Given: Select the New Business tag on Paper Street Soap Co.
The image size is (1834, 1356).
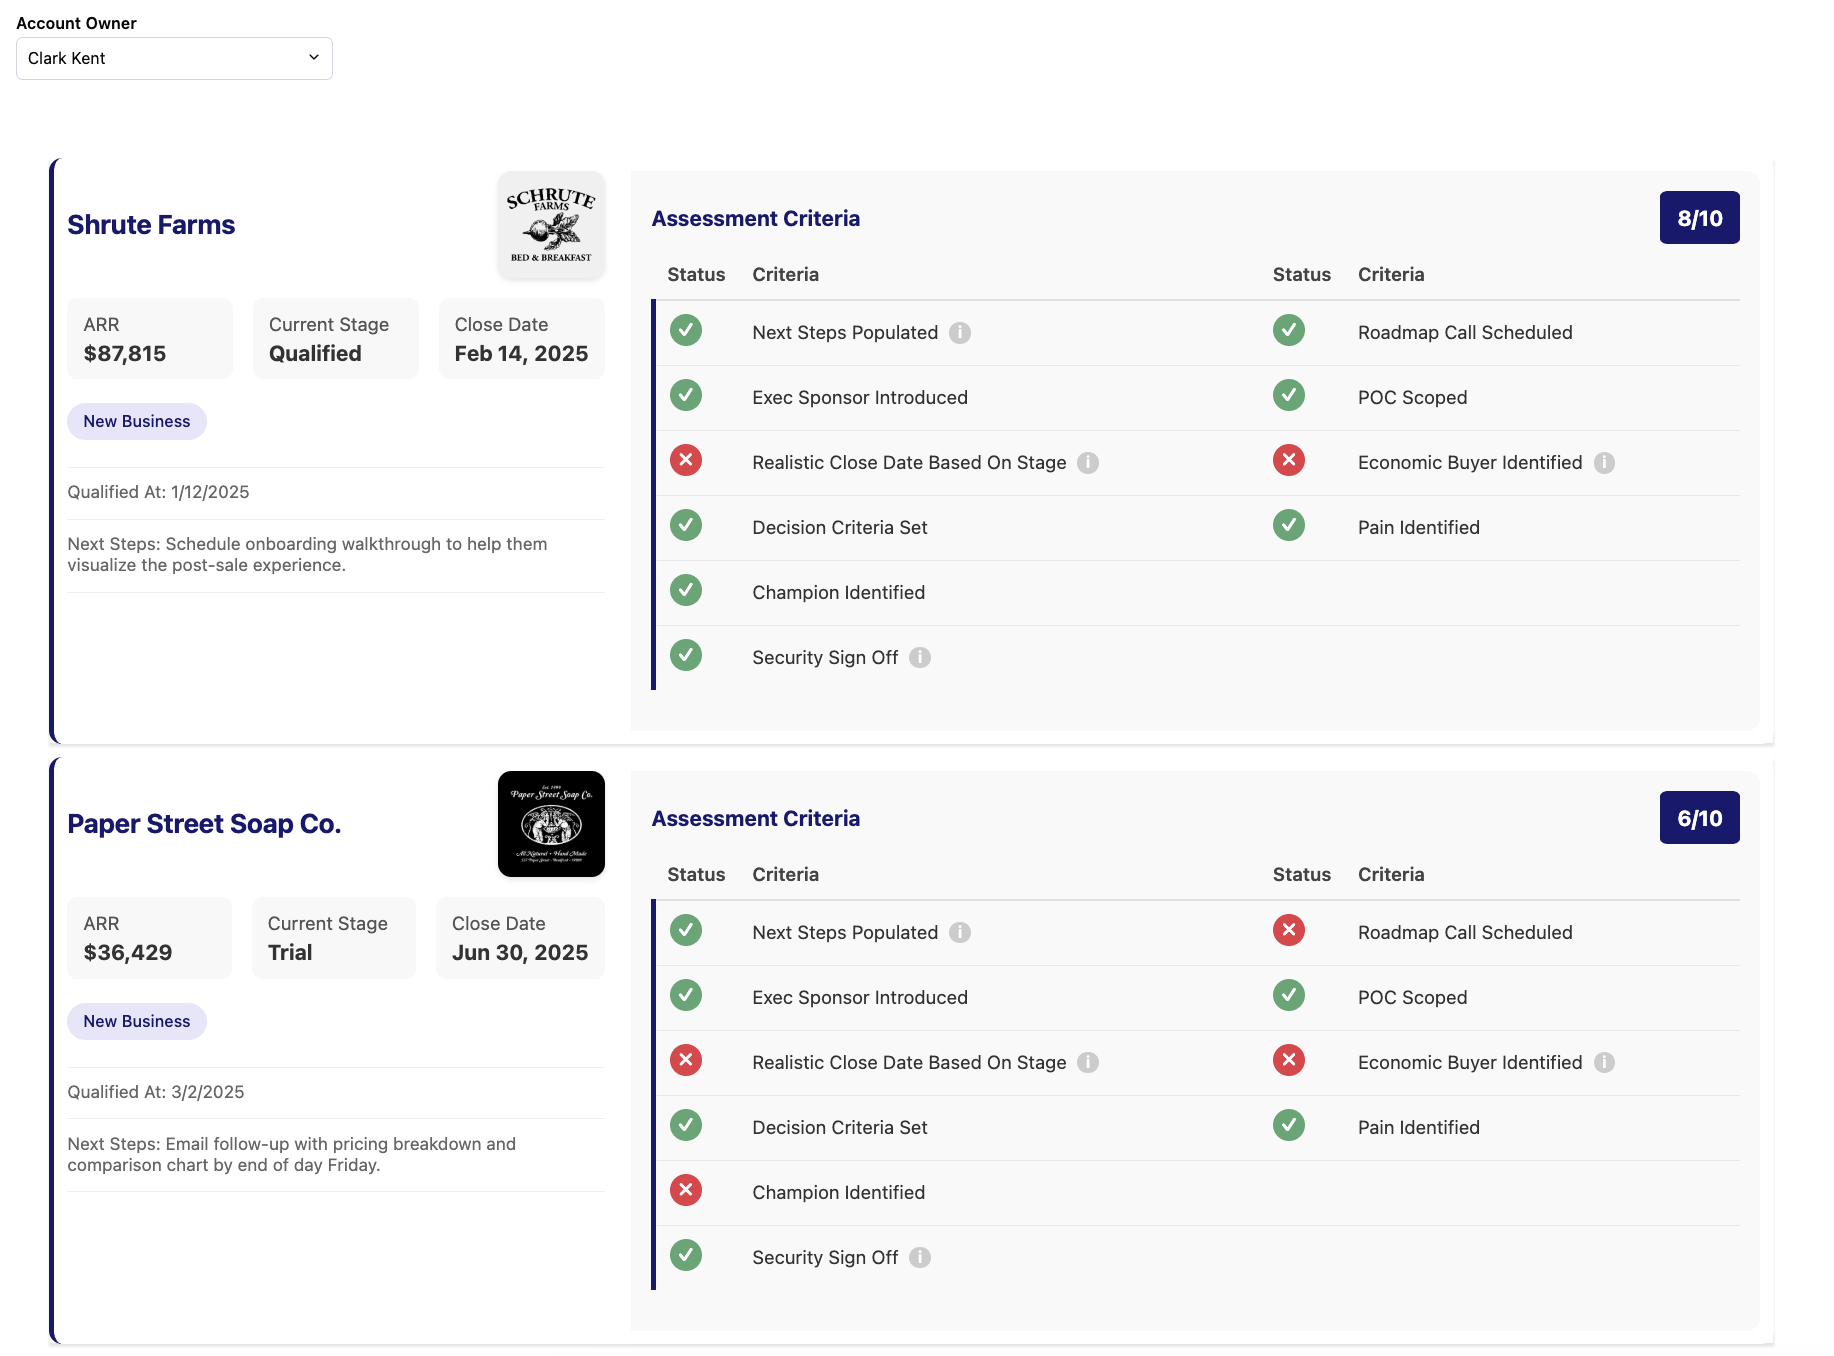Looking at the screenshot, I should pyautogui.click(x=136, y=1021).
